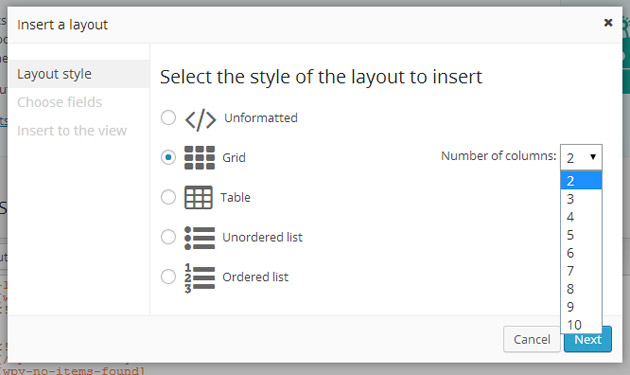The height and width of the screenshot is (375, 630).
Task: Choose 7 columns from the list
Action: tap(581, 271)
